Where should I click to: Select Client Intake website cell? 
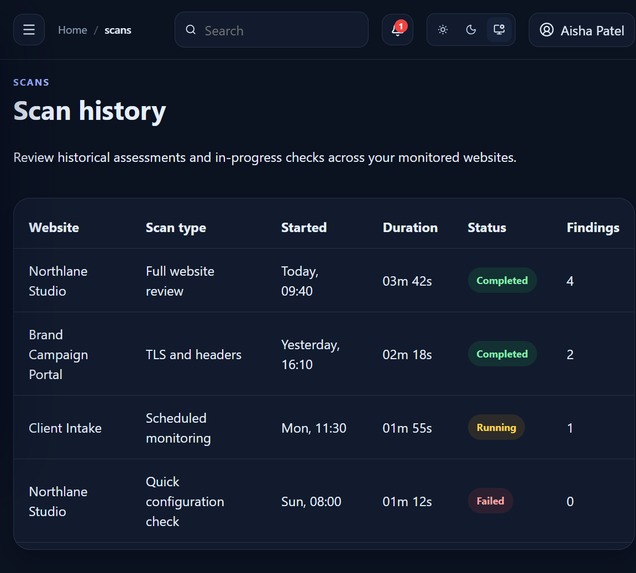[65, 428]
